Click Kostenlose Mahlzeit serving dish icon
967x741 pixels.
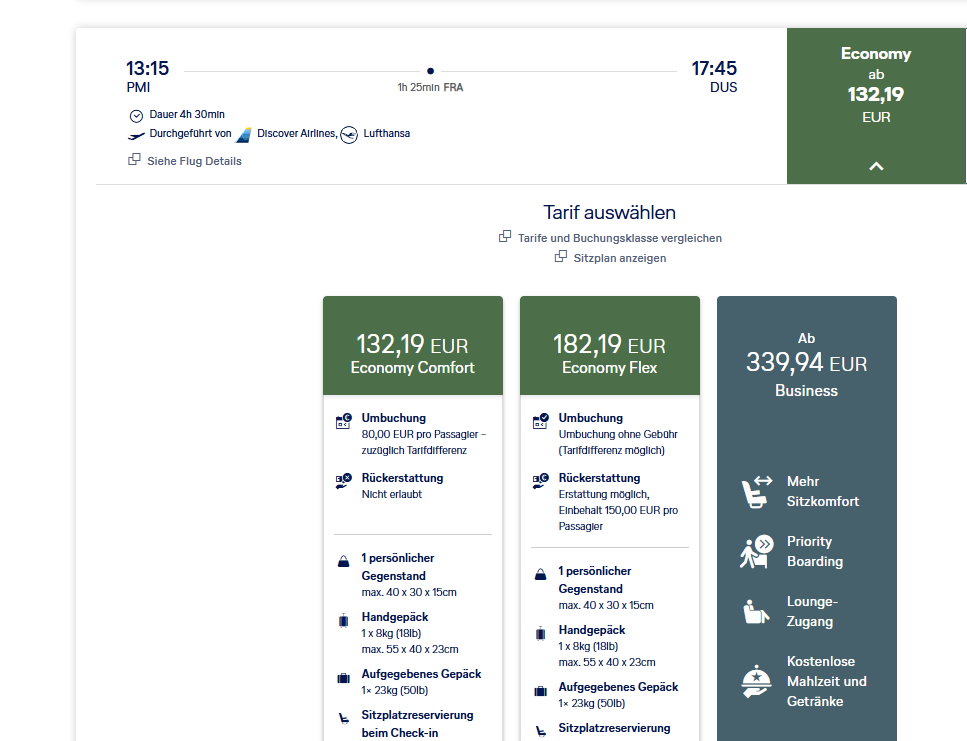coord(756,681)
